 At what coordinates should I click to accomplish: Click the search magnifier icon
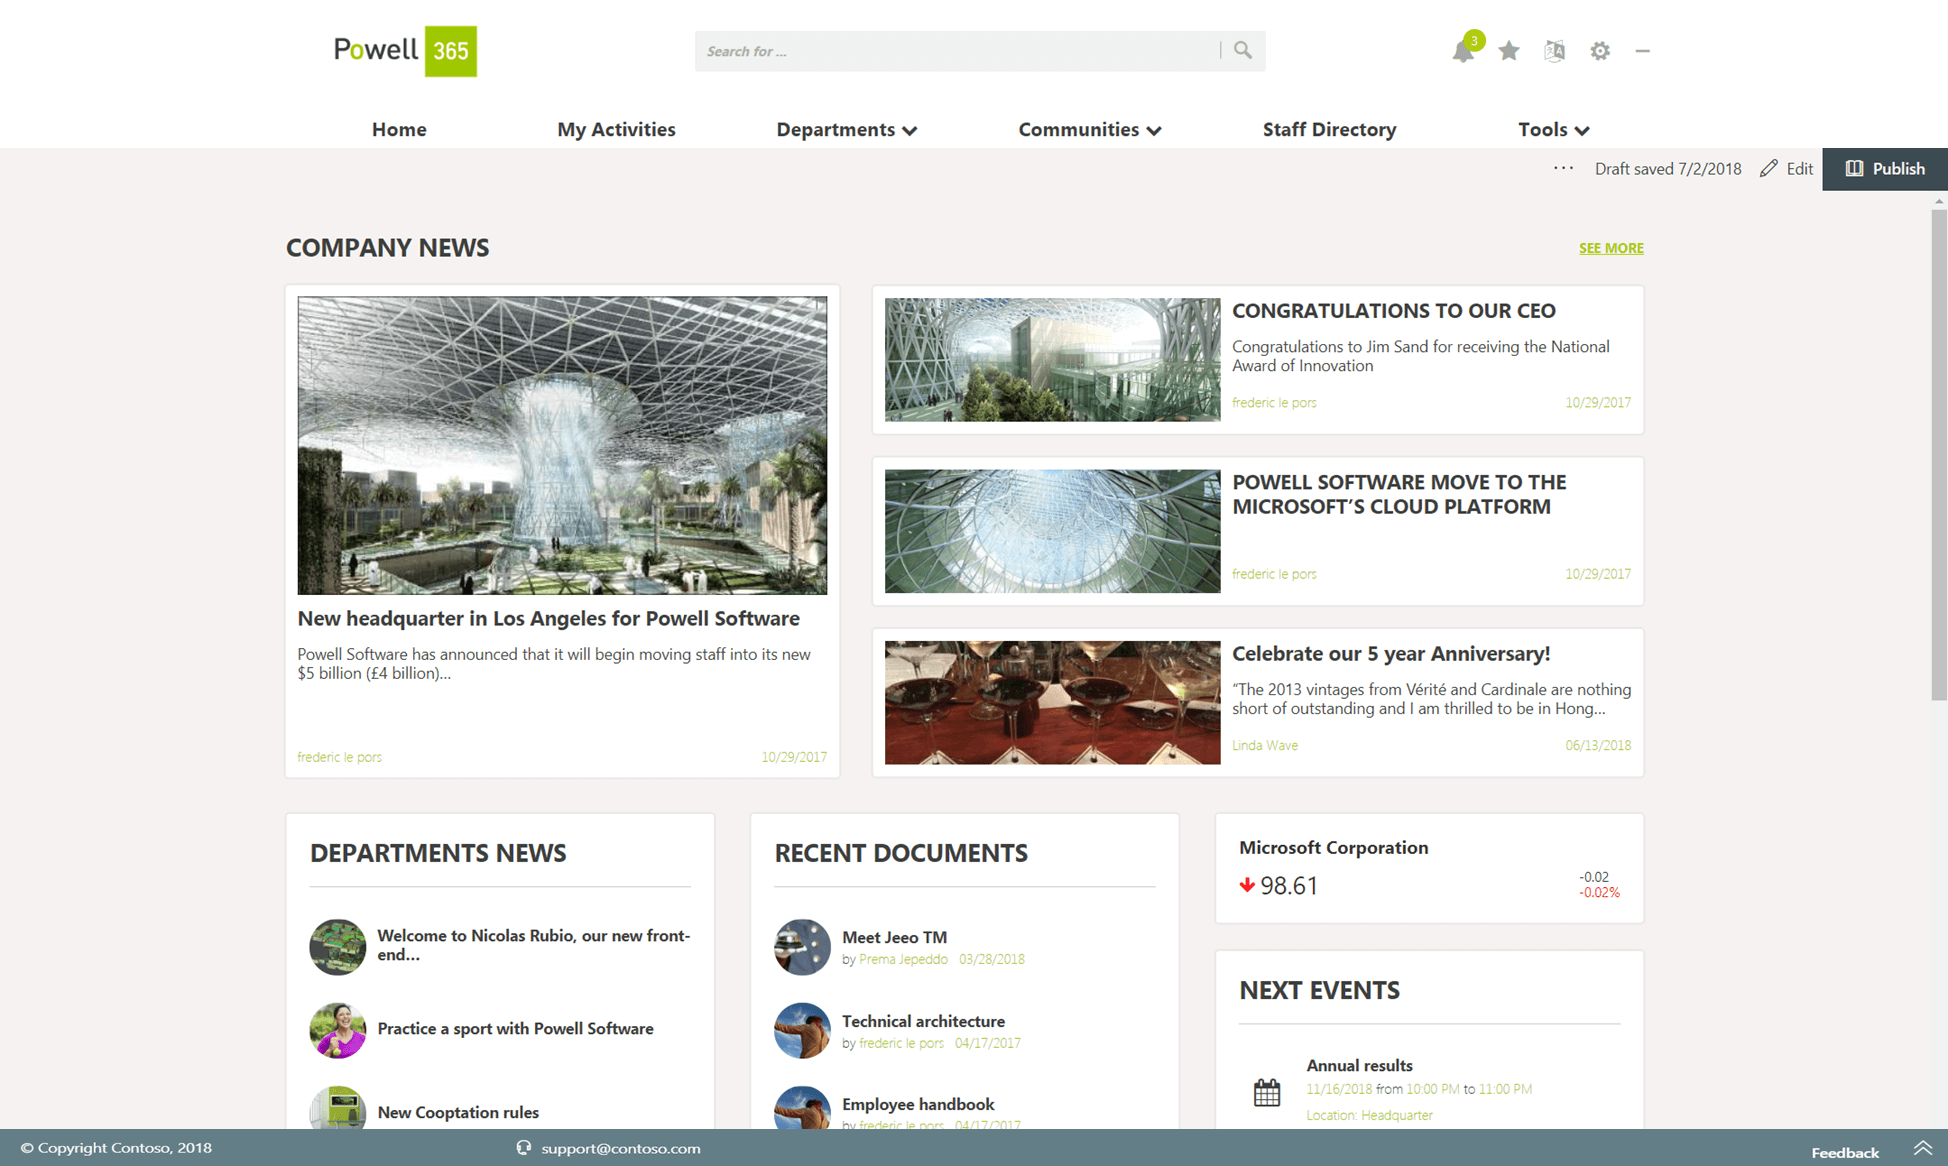1243,50
